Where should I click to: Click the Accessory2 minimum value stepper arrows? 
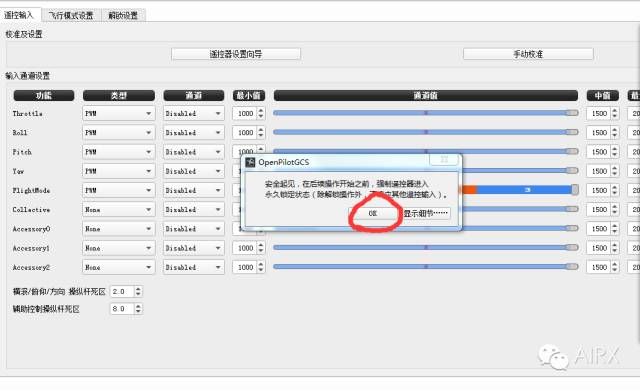(261, 267)
